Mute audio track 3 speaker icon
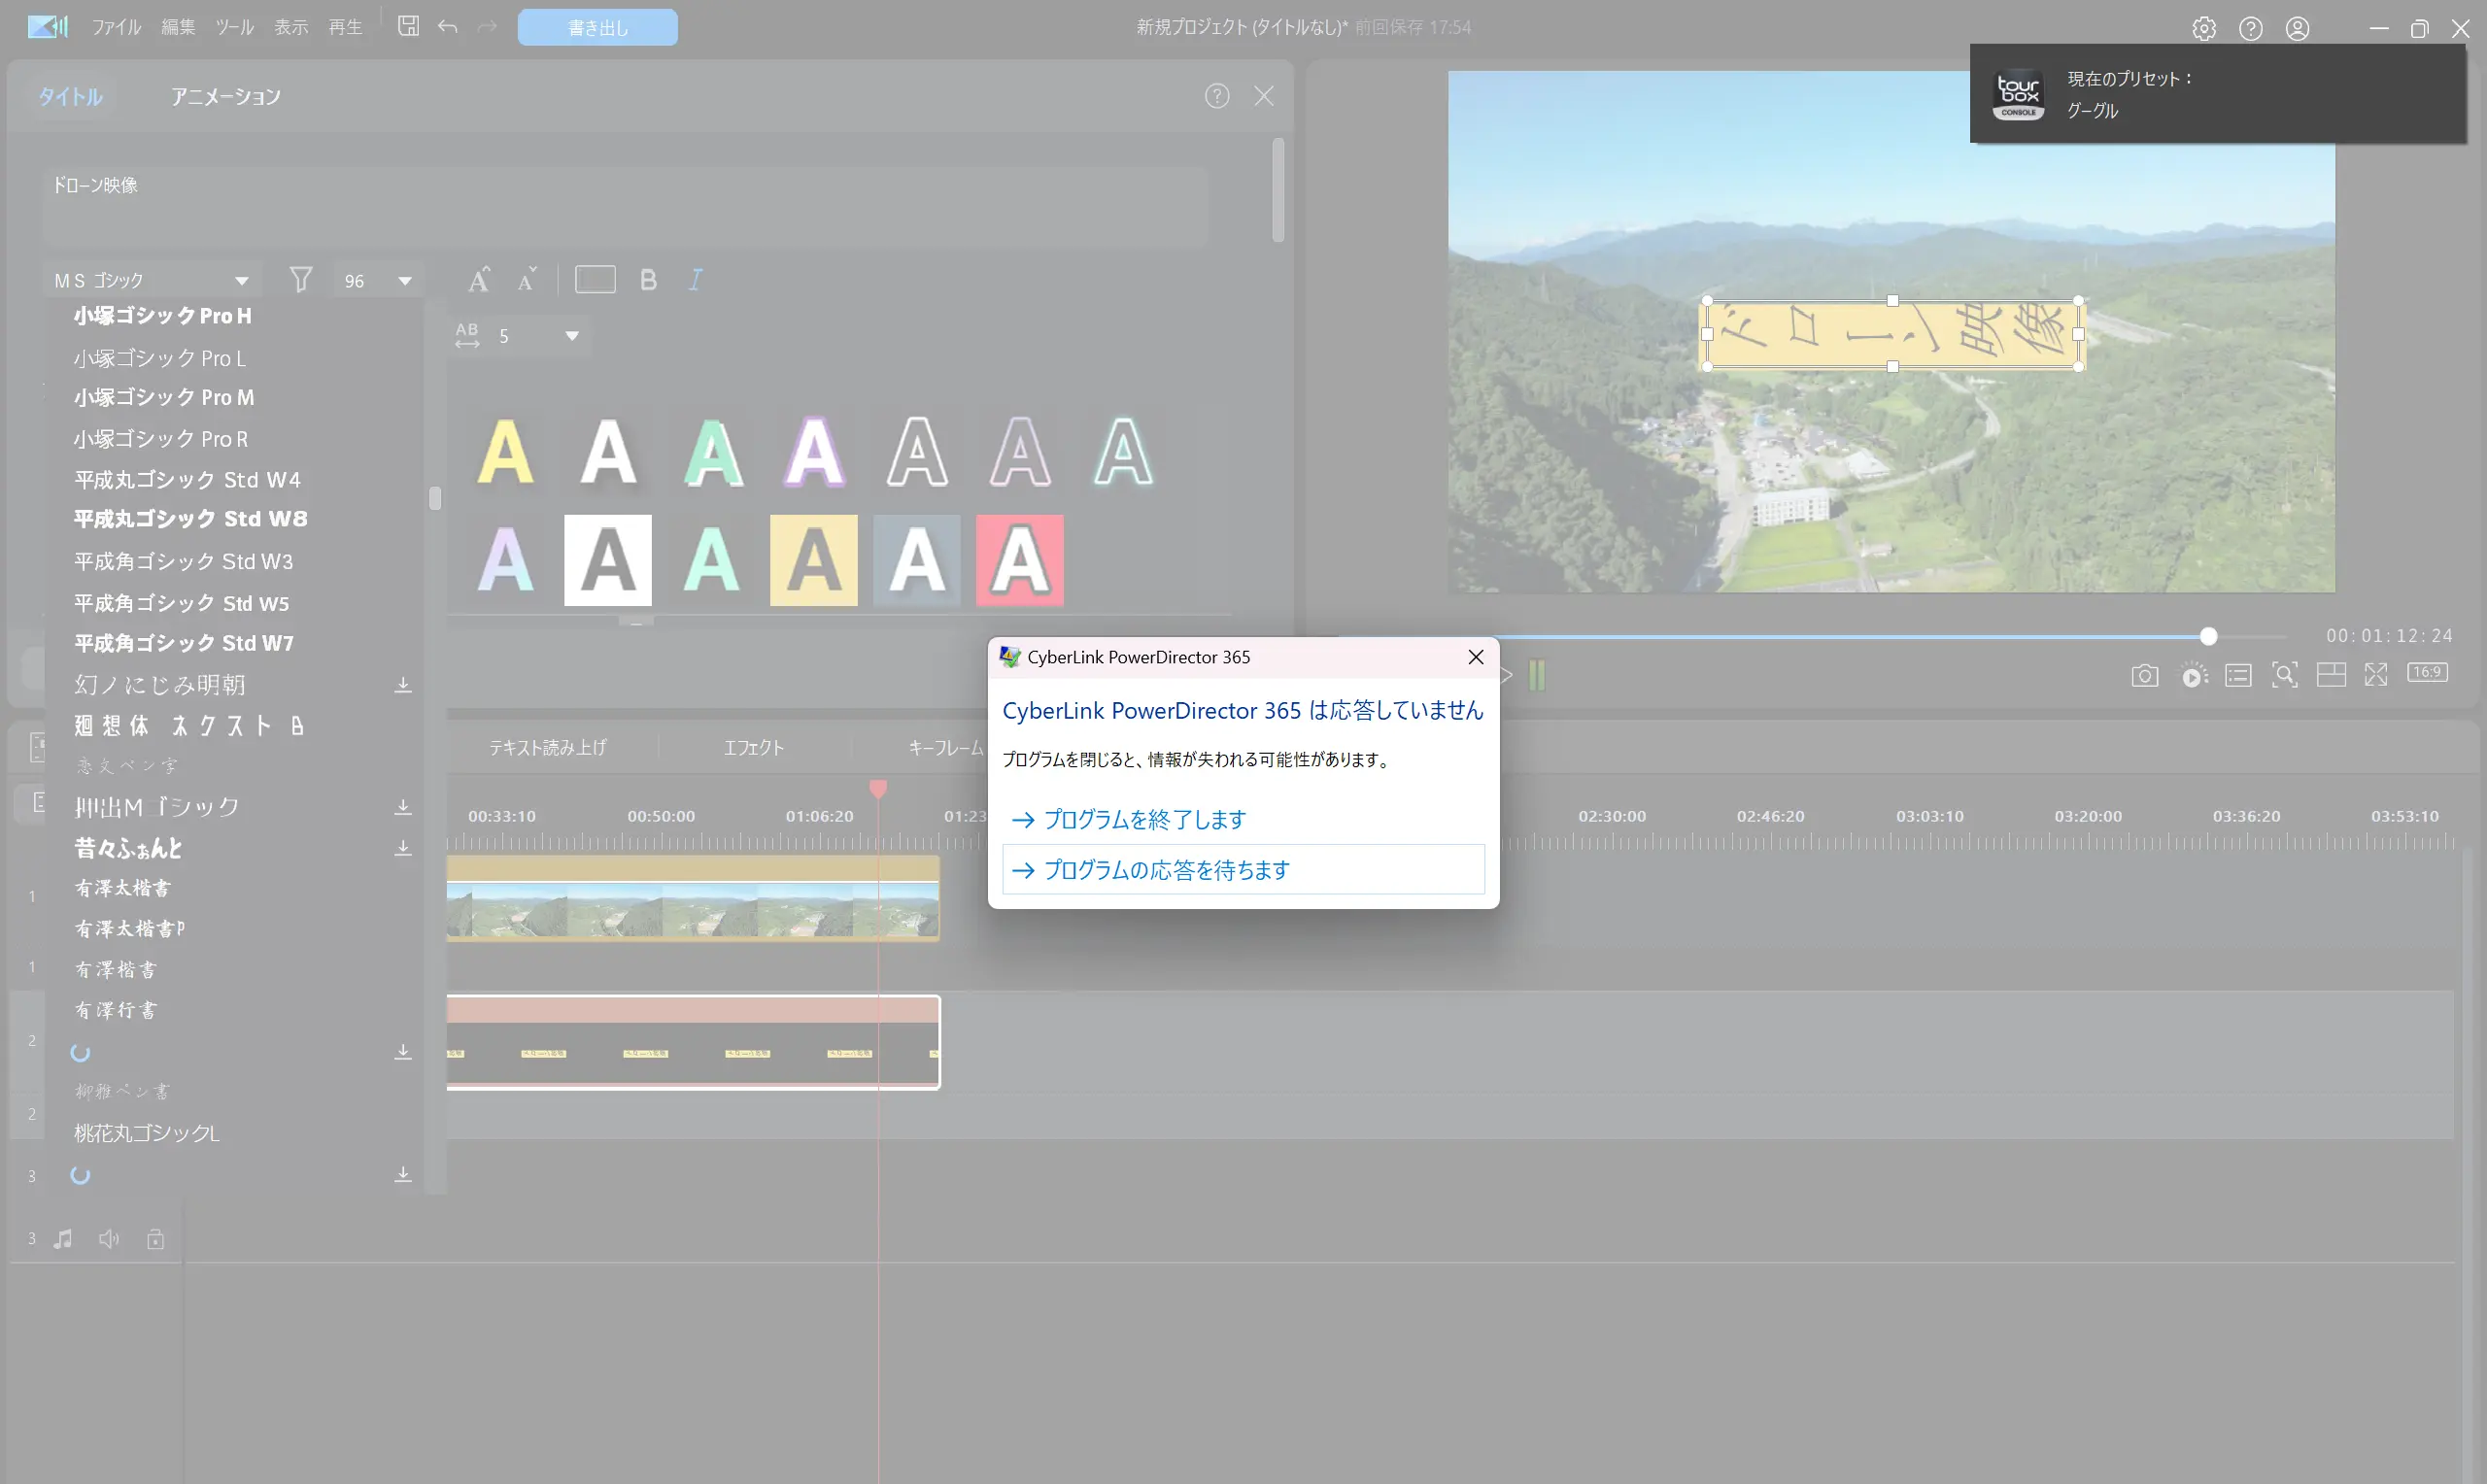 point(109,1239)
